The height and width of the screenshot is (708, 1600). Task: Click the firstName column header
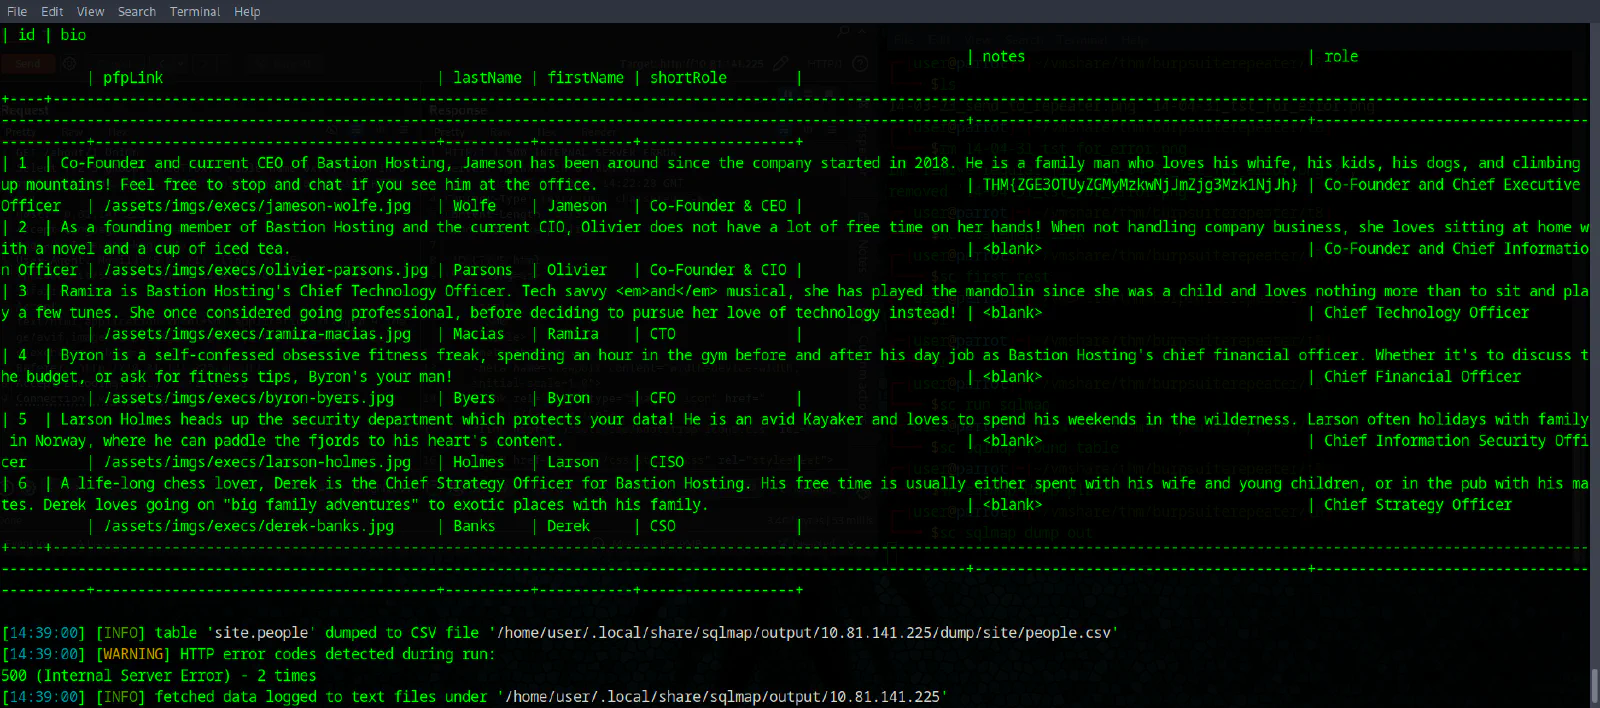585,78
